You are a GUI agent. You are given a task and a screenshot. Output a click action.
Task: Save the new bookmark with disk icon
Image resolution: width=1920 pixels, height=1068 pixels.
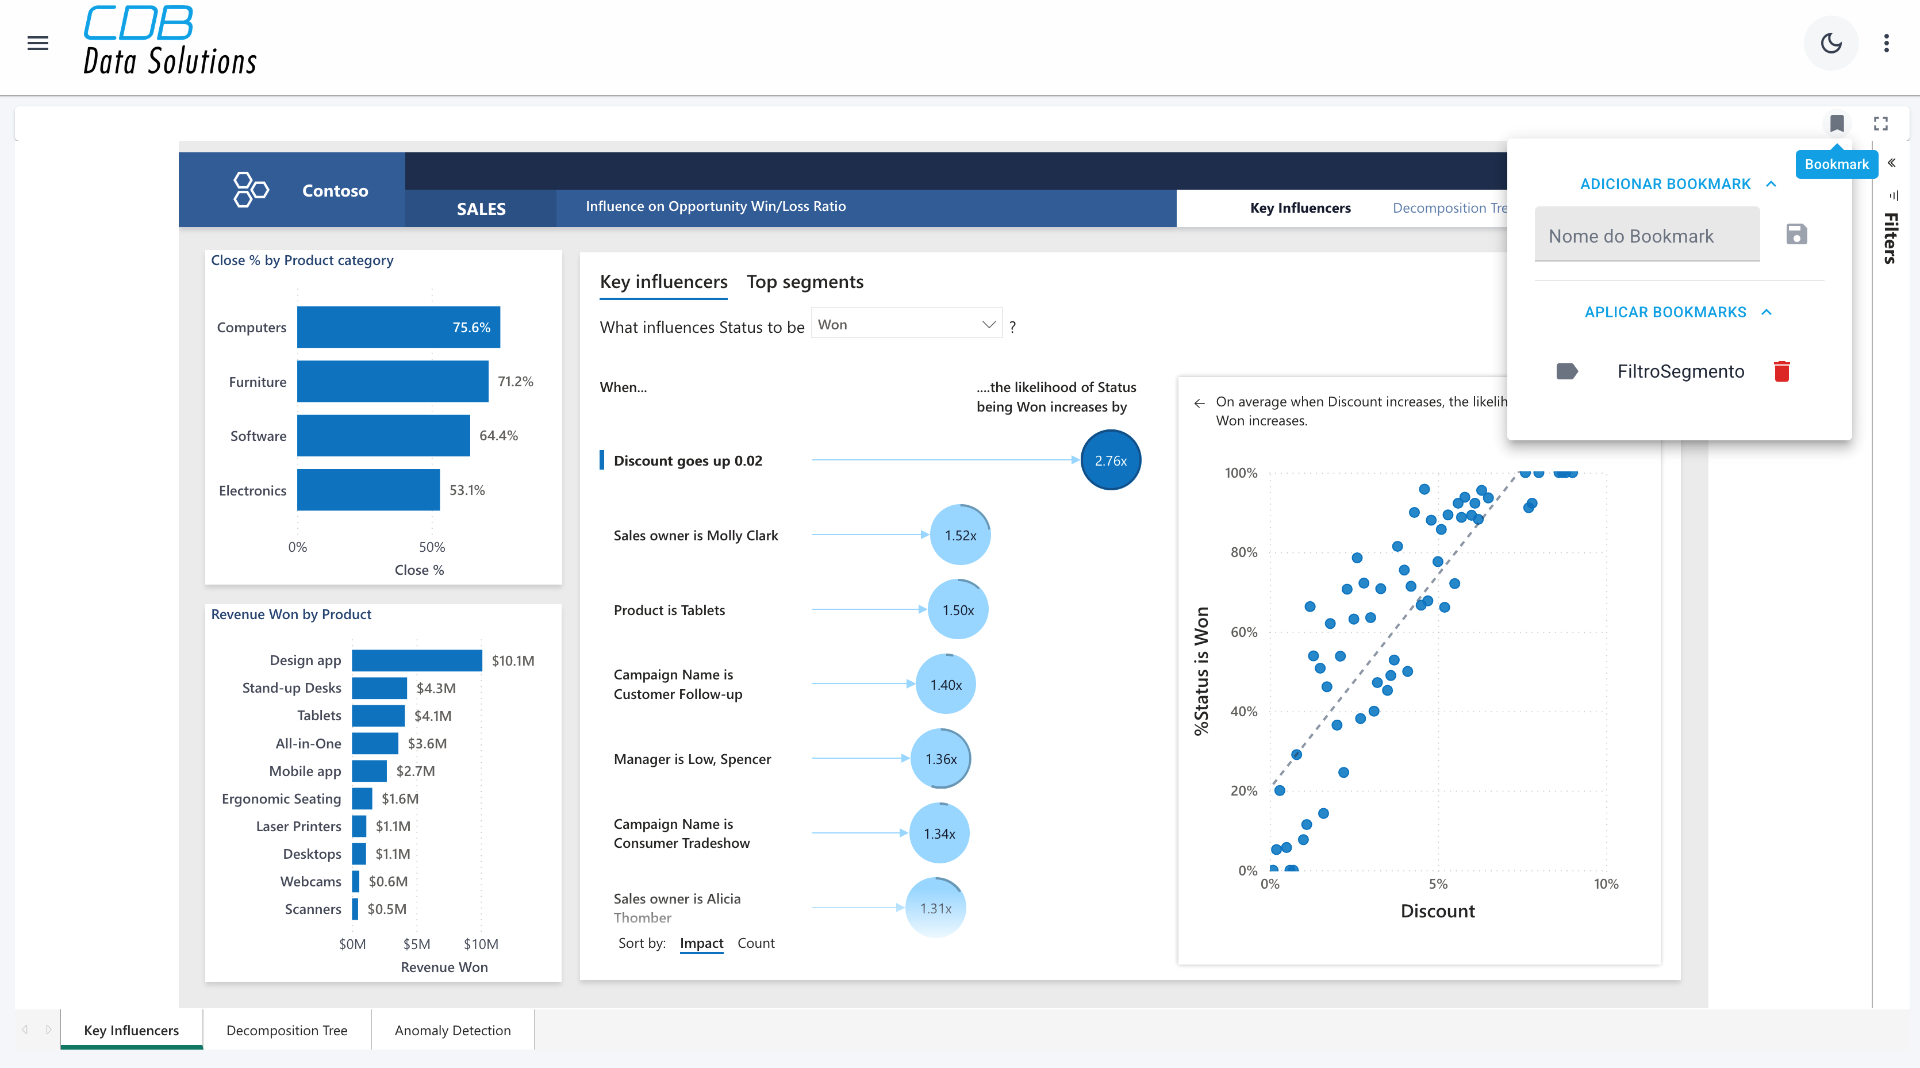[x=1796, y=235]
